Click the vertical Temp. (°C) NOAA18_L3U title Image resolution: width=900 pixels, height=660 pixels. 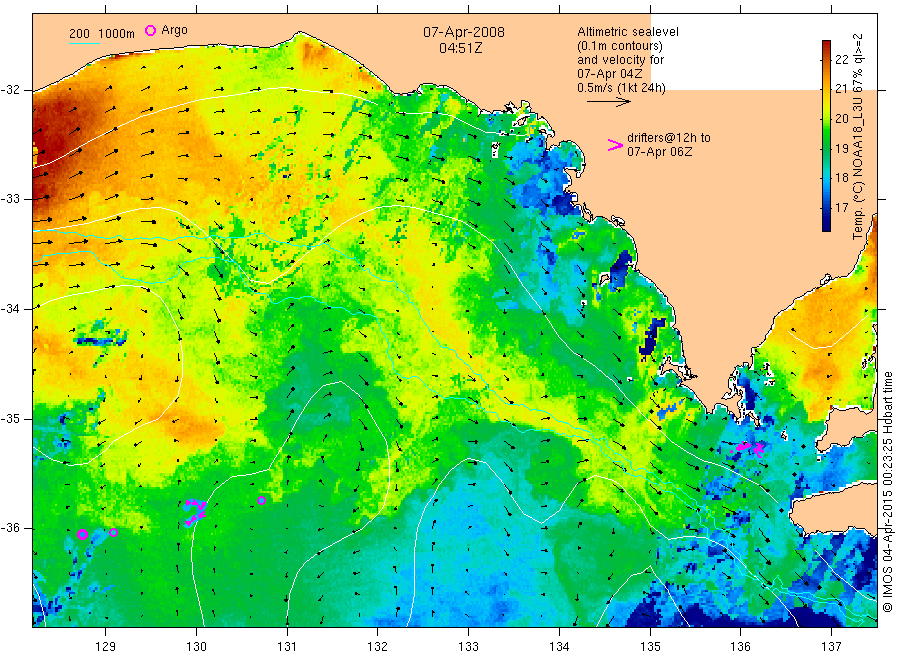(x=858, y=136)
